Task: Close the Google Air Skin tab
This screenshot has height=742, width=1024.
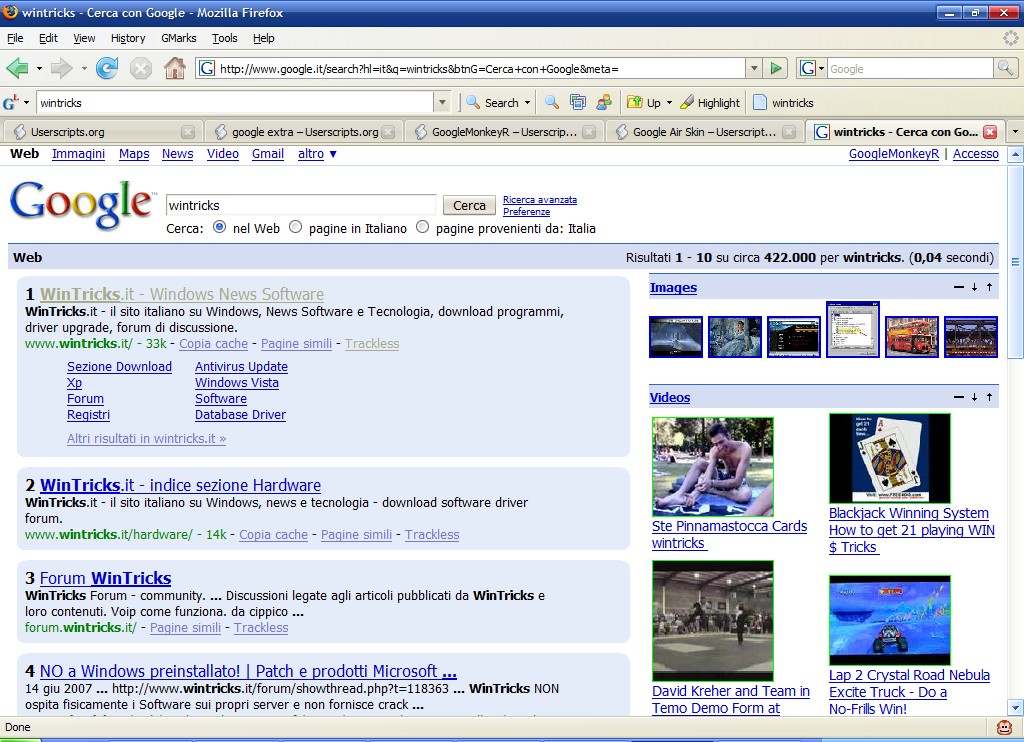Action: point(790,132)
